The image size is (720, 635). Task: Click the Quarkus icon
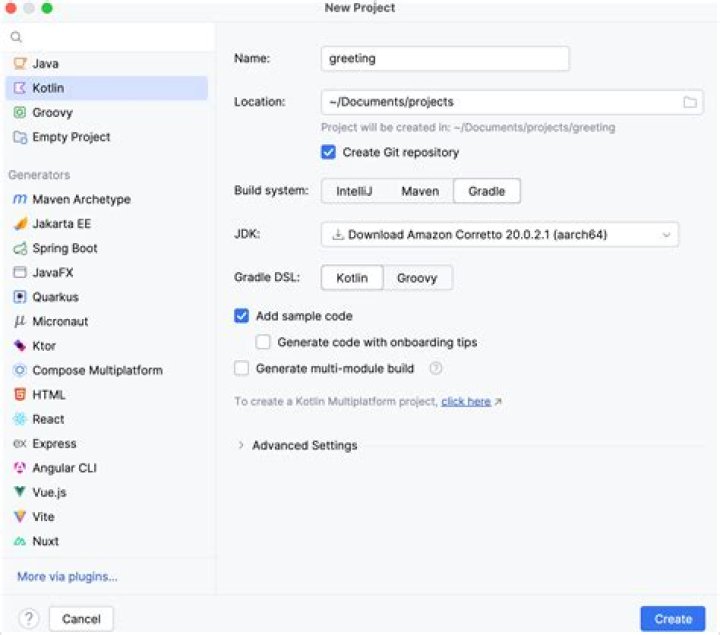click(20, 297)
